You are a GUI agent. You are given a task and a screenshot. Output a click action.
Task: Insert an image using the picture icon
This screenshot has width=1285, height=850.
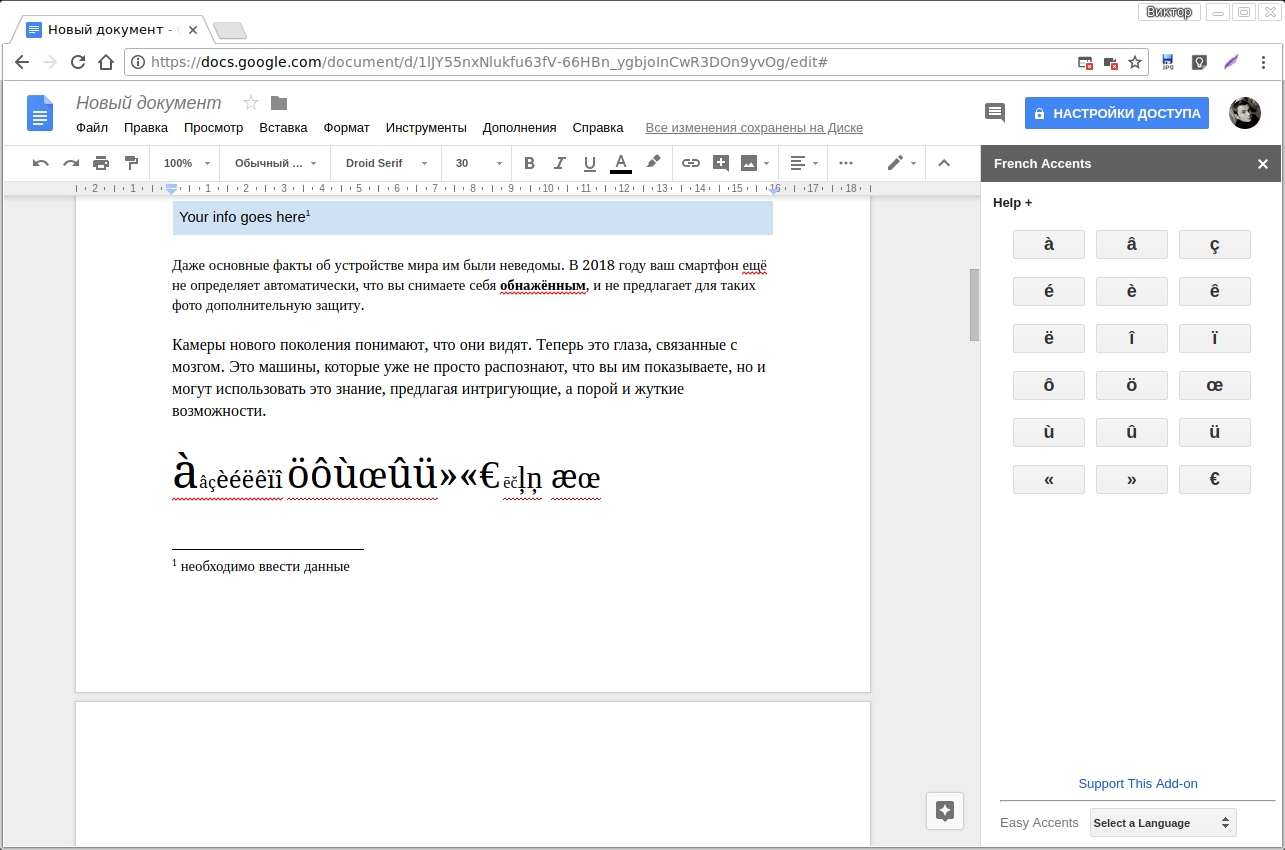click(749, 163)
